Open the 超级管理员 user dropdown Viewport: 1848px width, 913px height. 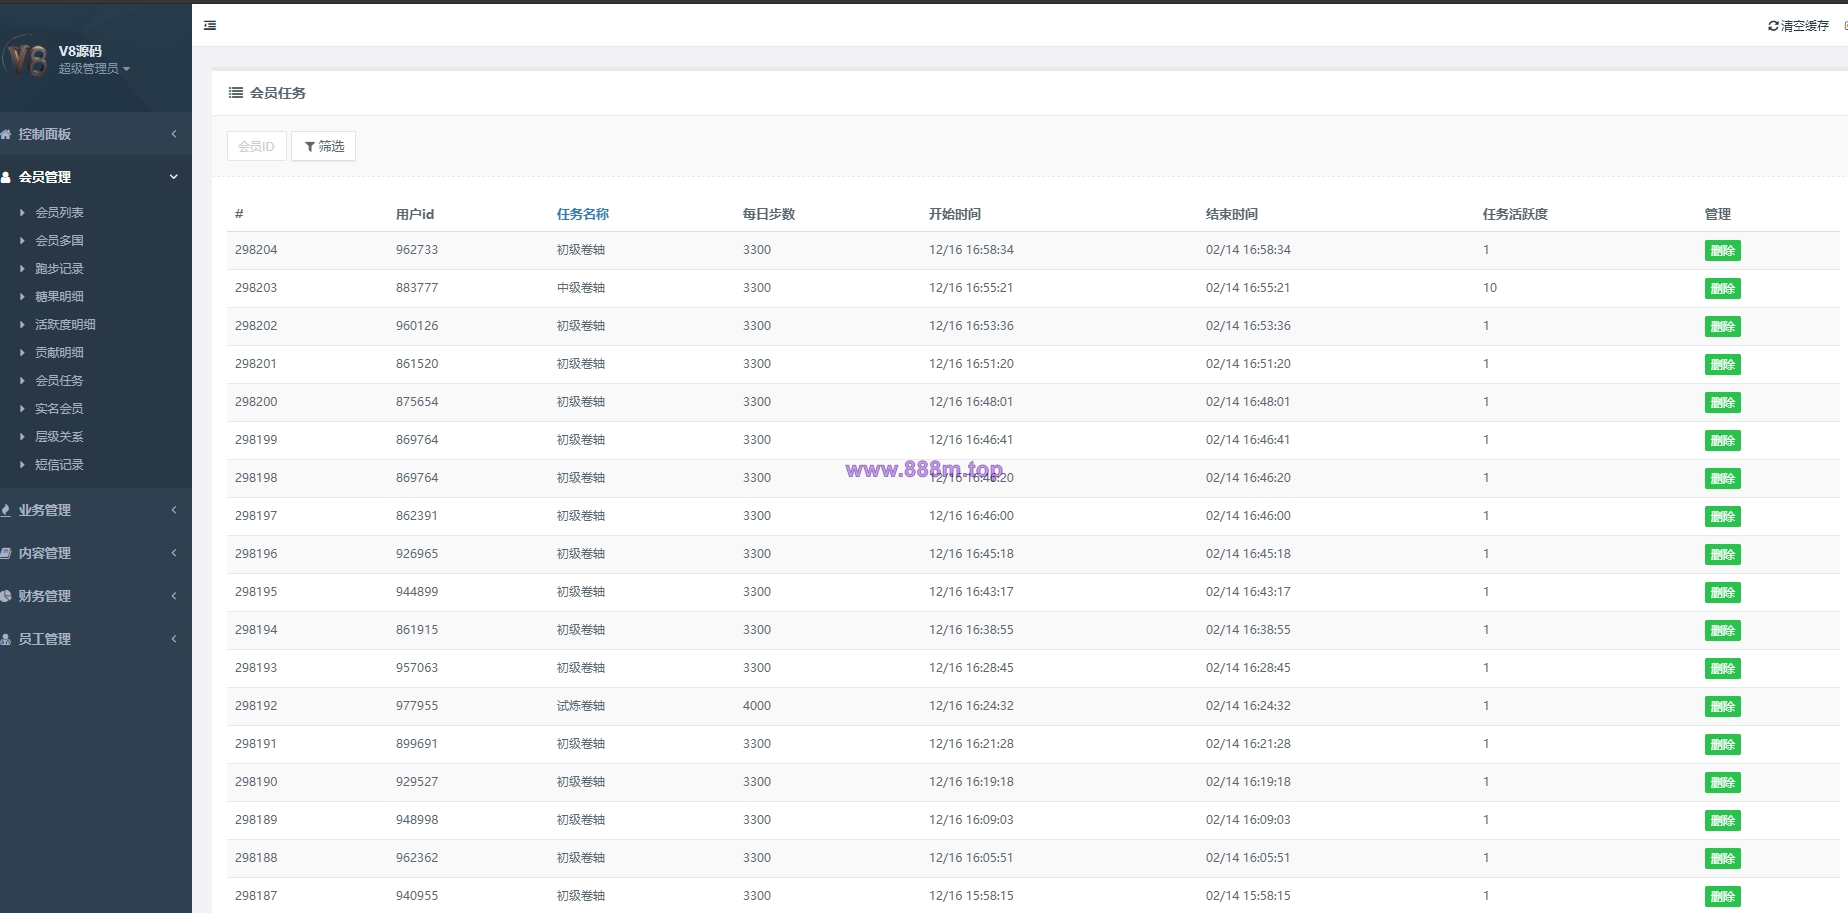pyautogui.click(x=94, y=69)
